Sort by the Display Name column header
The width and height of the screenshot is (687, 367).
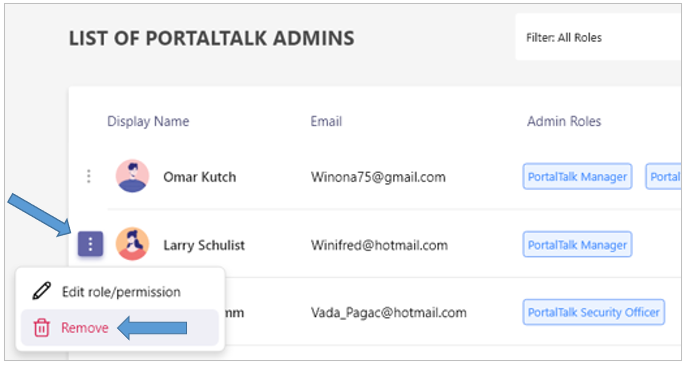[148, 121]
